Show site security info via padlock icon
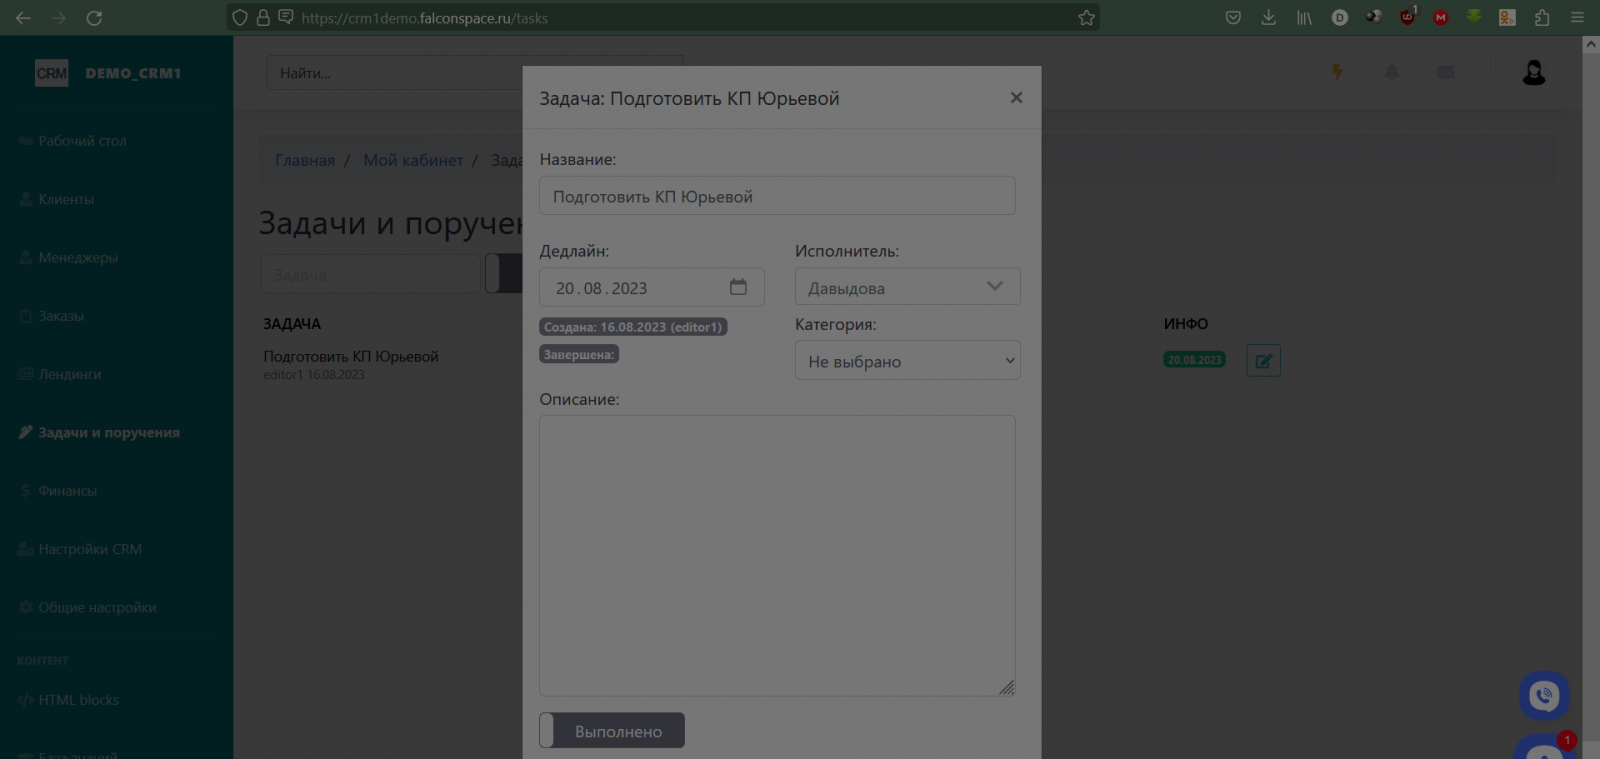The width and height of the screenshot is (1600, 759). (x=263, y=18)
